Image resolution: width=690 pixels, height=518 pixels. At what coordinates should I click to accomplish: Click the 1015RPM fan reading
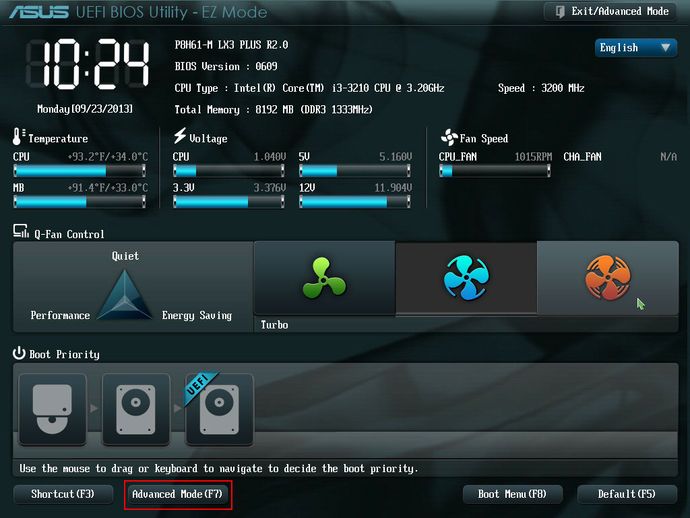click(x=533, y=157)
